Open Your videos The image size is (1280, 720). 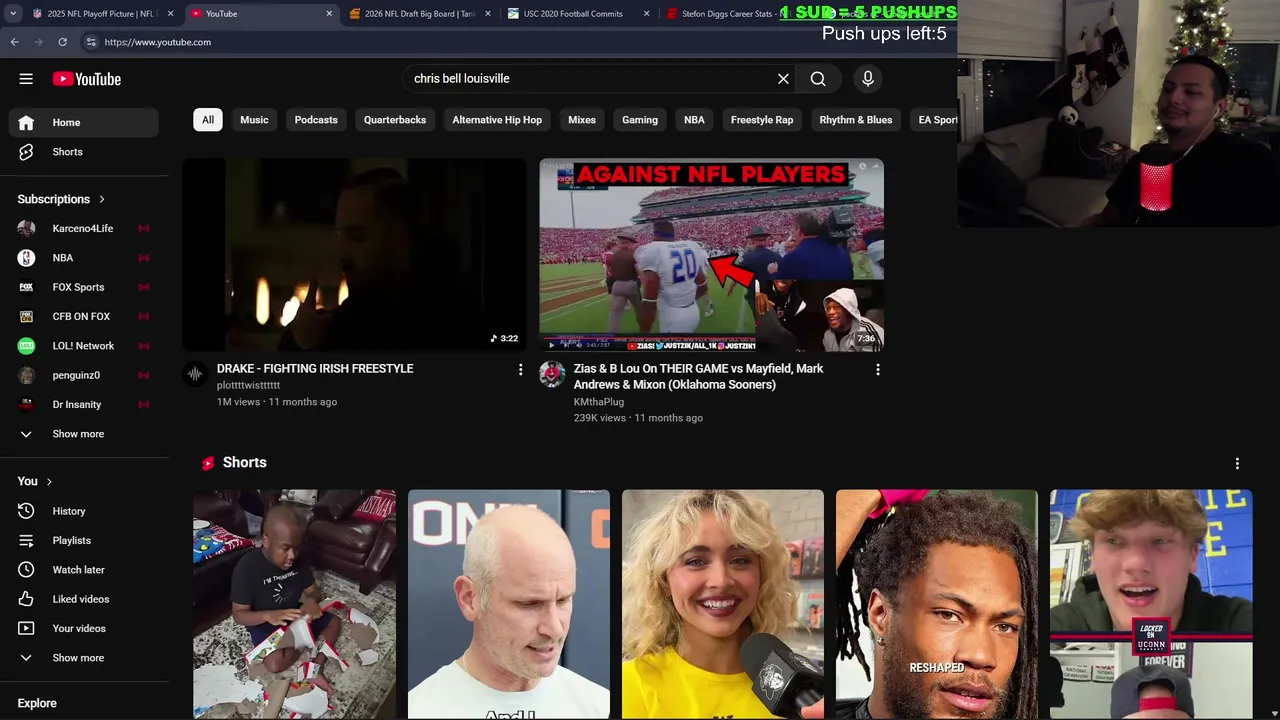point(84,628)
